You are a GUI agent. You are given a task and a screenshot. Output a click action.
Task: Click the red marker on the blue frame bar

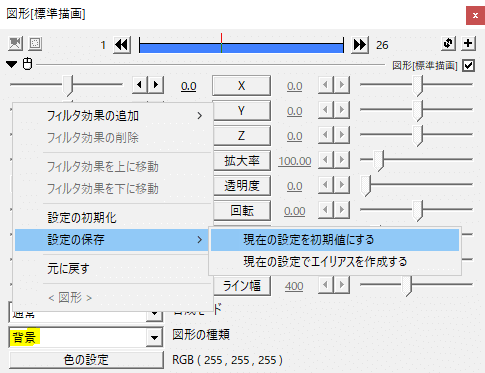[221, 43]
